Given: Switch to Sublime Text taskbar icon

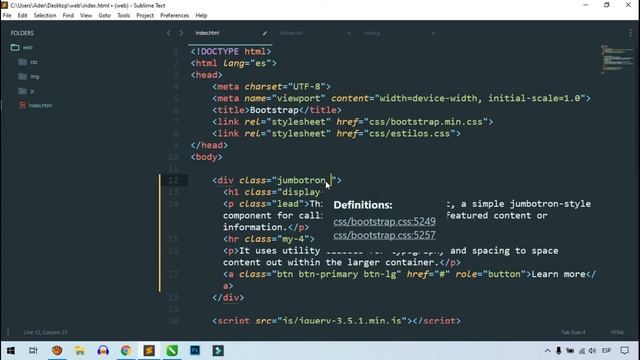Looking at the screenshot, I should [x=149, y=351].
